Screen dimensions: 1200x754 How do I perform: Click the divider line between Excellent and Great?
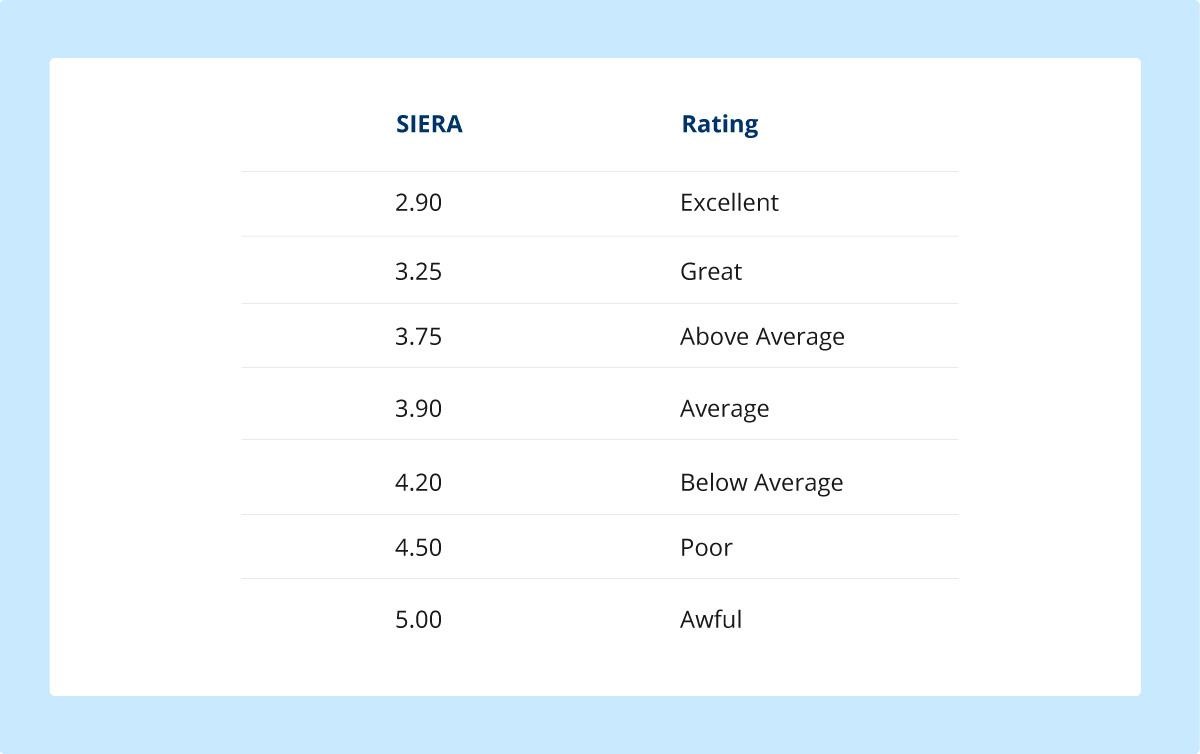click(x=599, y=237)
